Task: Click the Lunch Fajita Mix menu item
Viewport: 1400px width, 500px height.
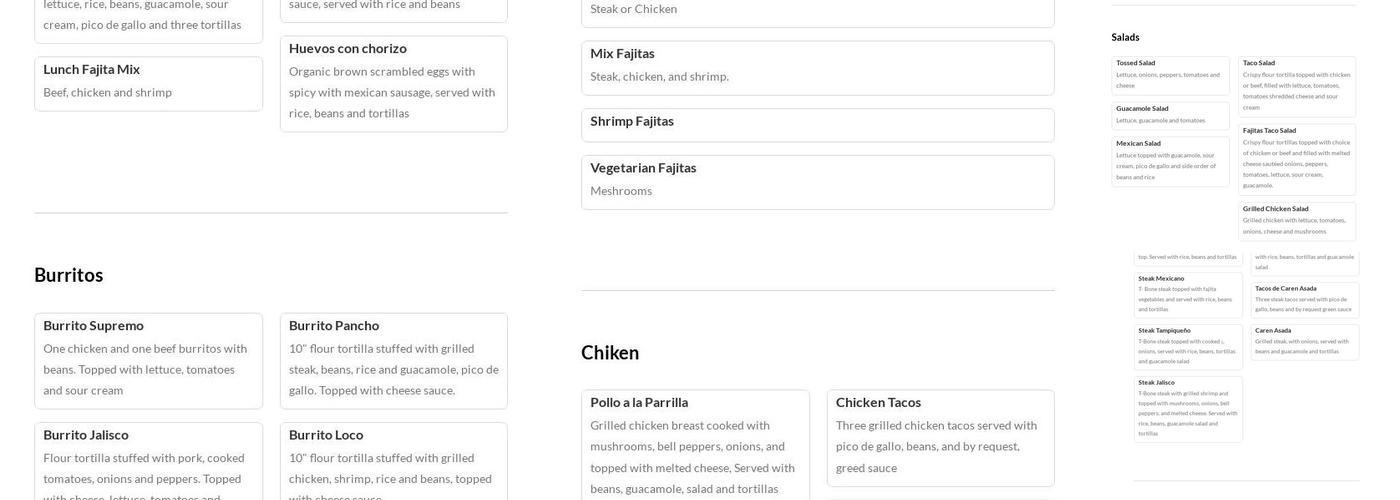Action: pyautogui.click(x=148, y=83)
